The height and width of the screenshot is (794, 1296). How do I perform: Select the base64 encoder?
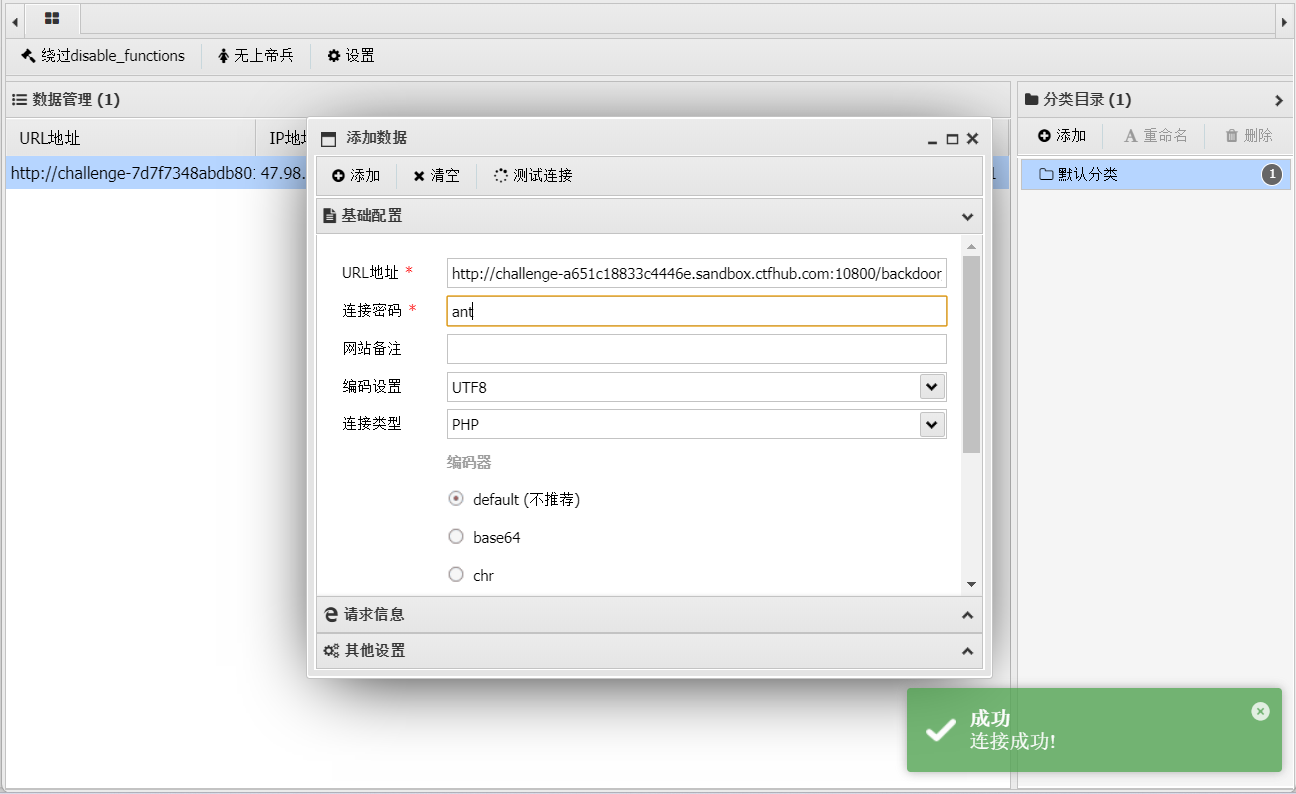[456, 536]
